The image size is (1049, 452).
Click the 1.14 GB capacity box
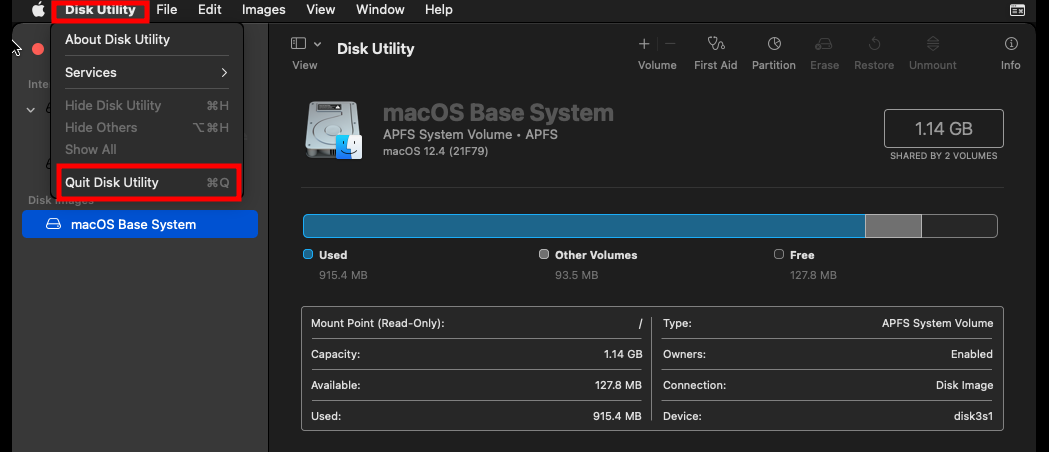pos(943,128)
